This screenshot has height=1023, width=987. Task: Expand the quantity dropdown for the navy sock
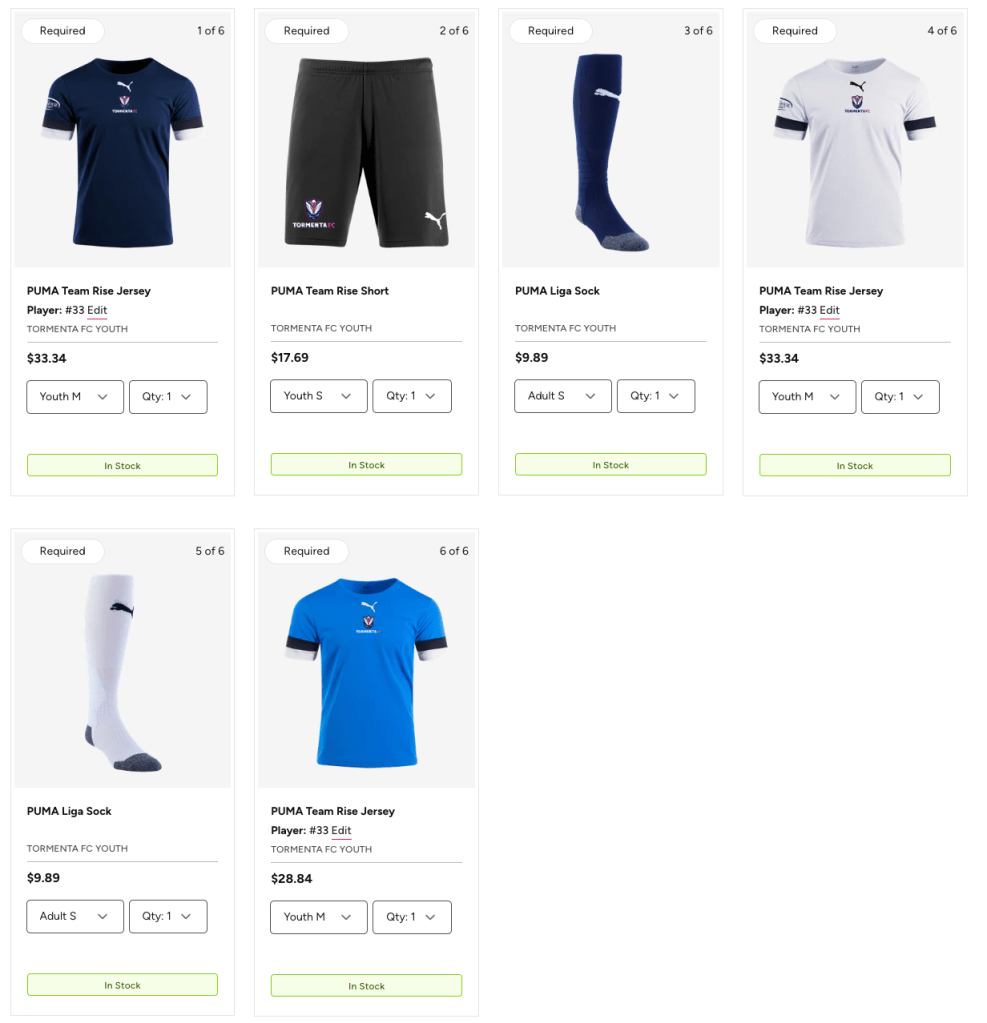click(x=656, y=396)
